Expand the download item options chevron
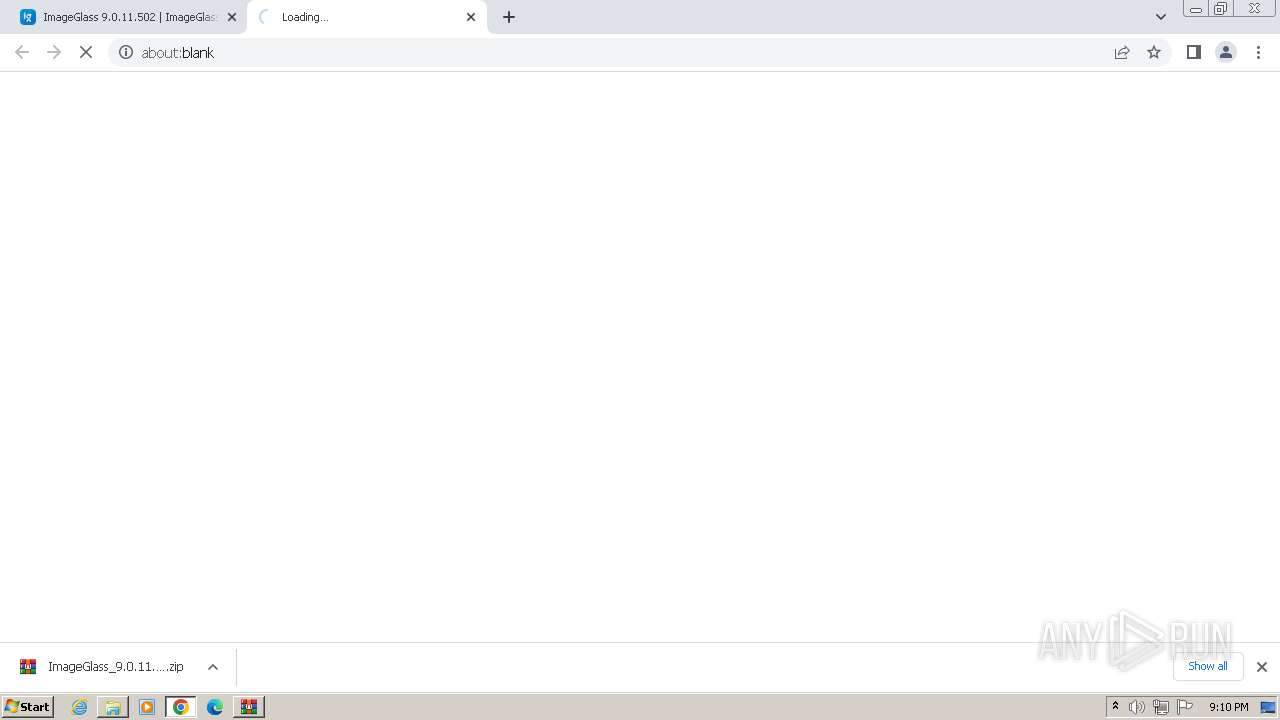The width and height of the screenshot is (1280, 720). pos(213,667)
